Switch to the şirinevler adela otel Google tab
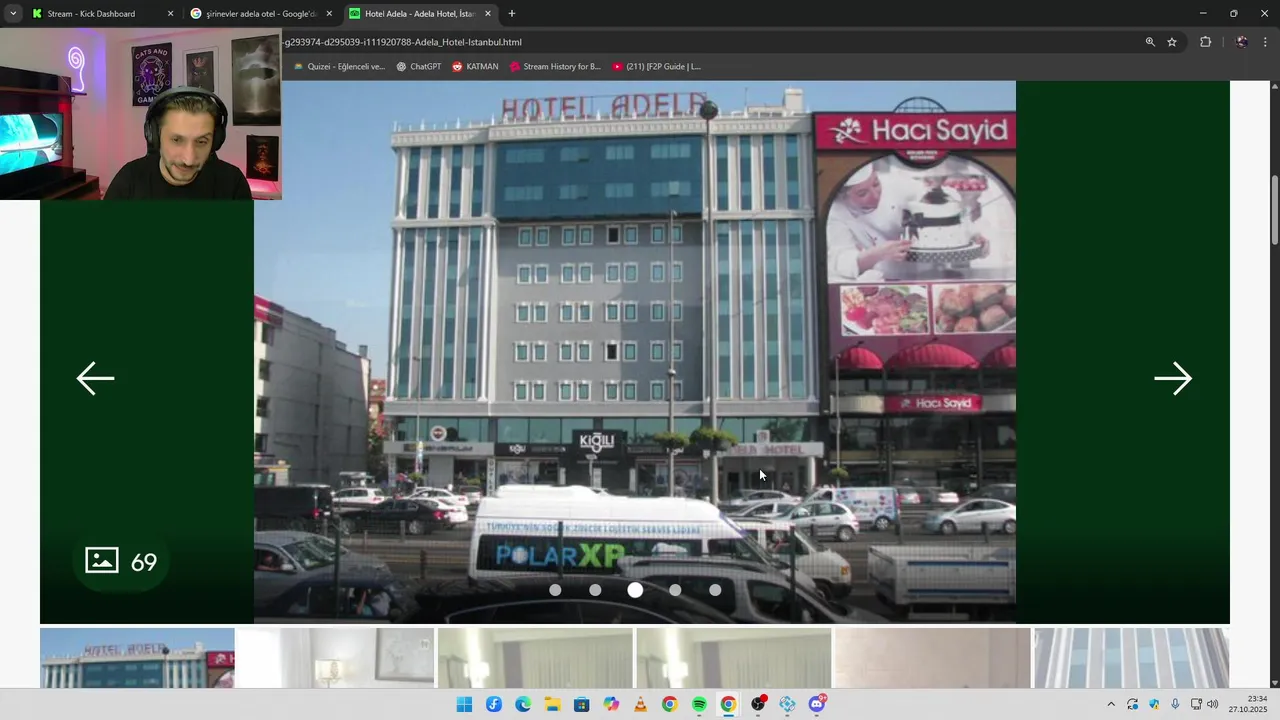 261,14
